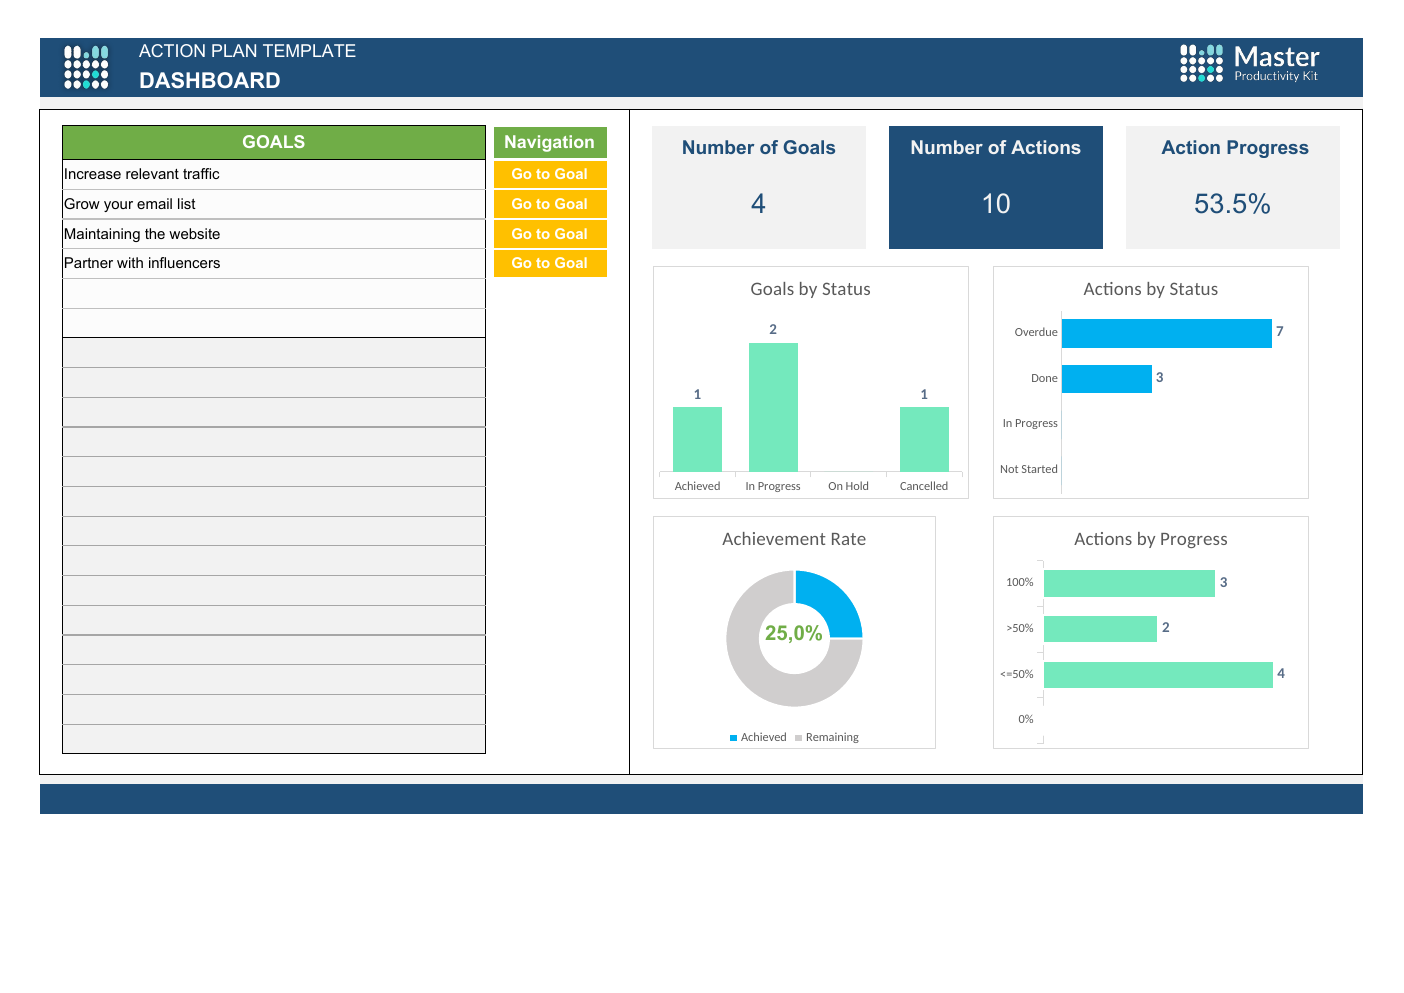Go to Goal for Maintaining the website
The image size is (1404, 993).
(550, 234)
